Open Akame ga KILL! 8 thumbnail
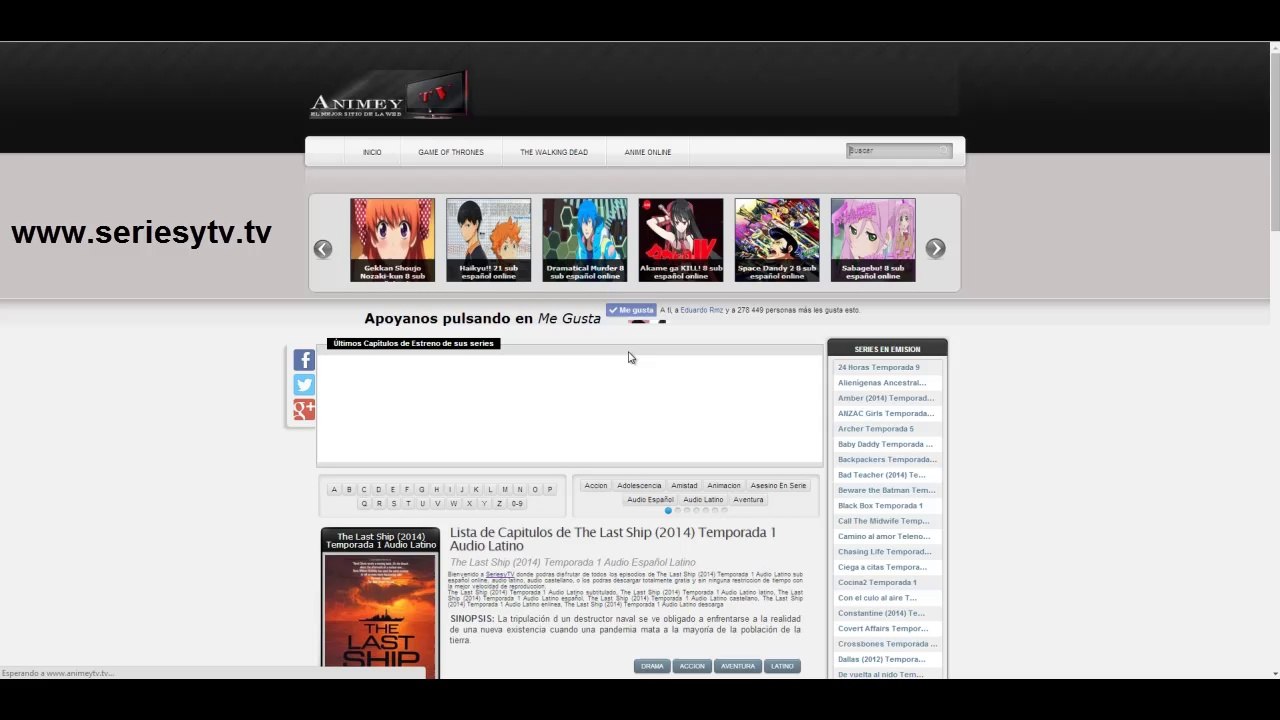This screenshot has width=1280, height=720. 681,240
